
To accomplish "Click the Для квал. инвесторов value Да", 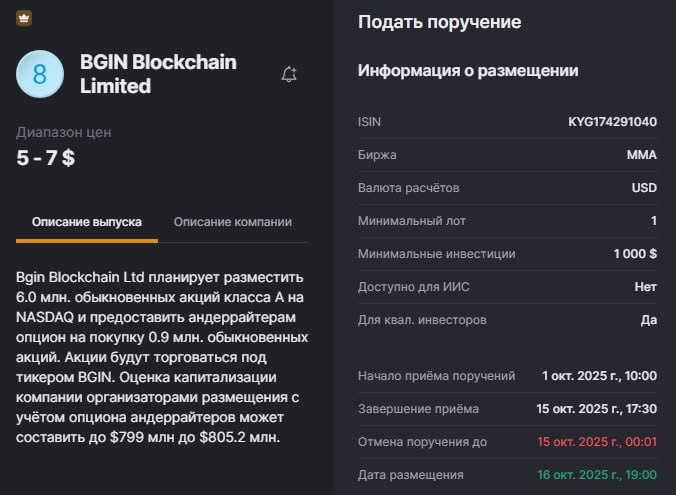I will [x=647, y=320].
